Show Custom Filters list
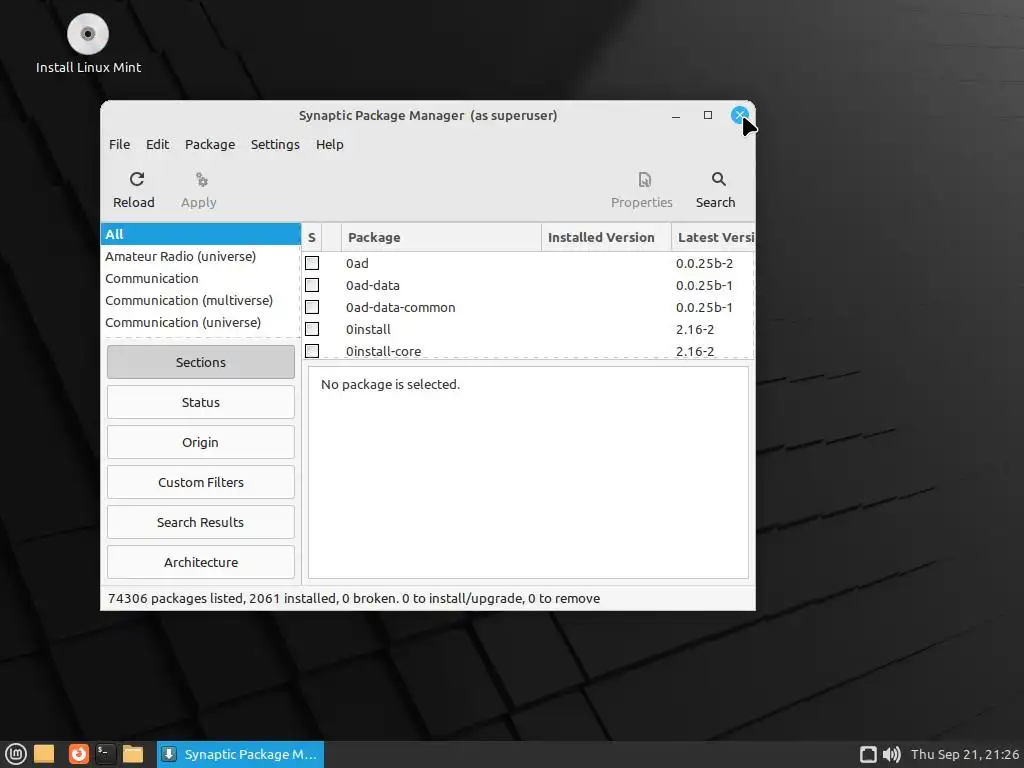This screenshot has width=1024, height=768. [x=200, y=483]
